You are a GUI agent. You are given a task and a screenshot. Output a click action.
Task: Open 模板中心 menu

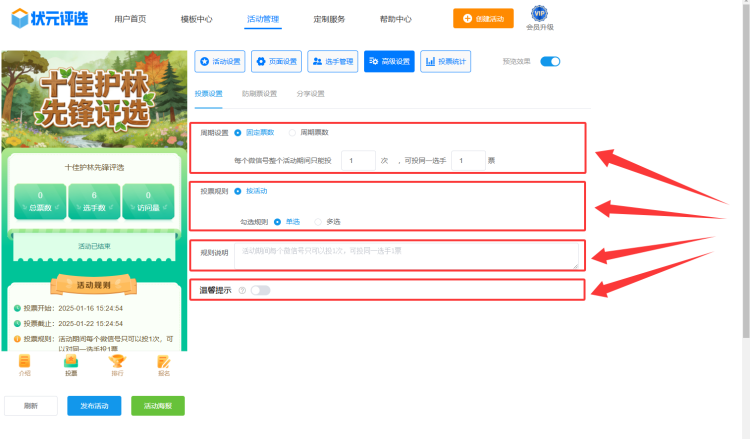click(x=197, y=19)
